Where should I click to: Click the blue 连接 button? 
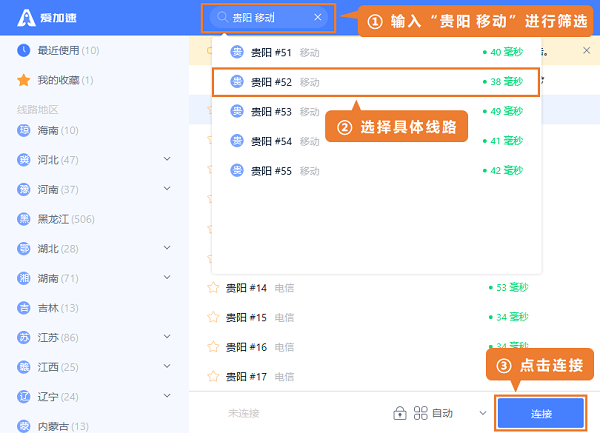coord(541,413)
